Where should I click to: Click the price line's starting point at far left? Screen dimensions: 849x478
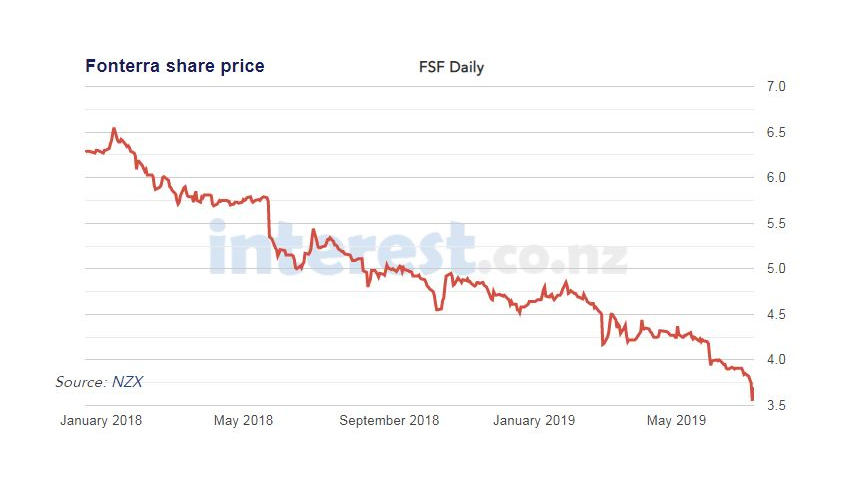86,151
